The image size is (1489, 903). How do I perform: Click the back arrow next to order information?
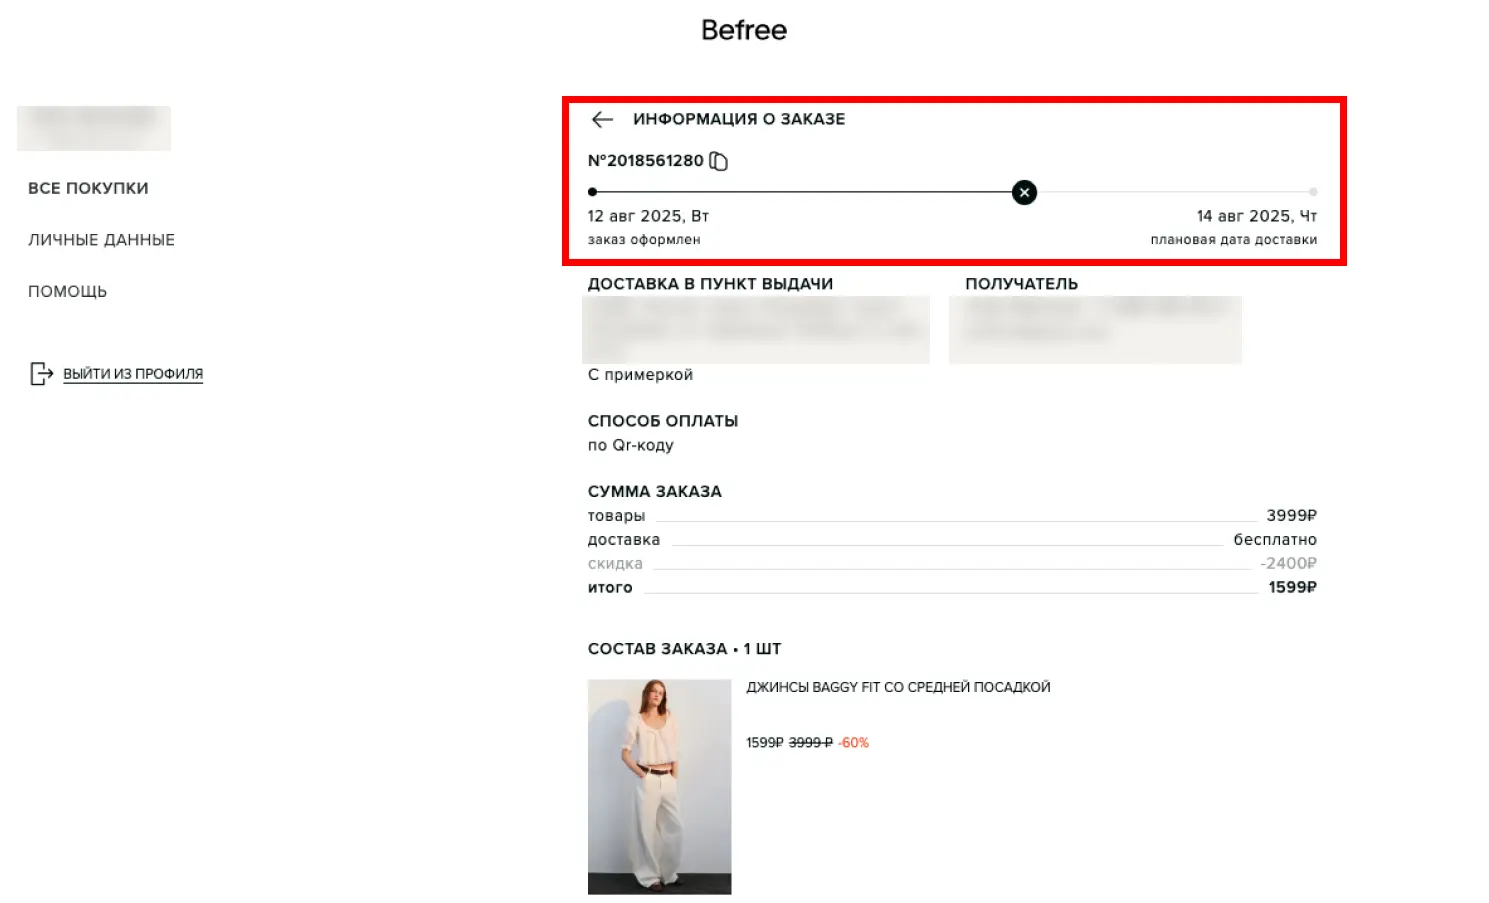(601, 120)
